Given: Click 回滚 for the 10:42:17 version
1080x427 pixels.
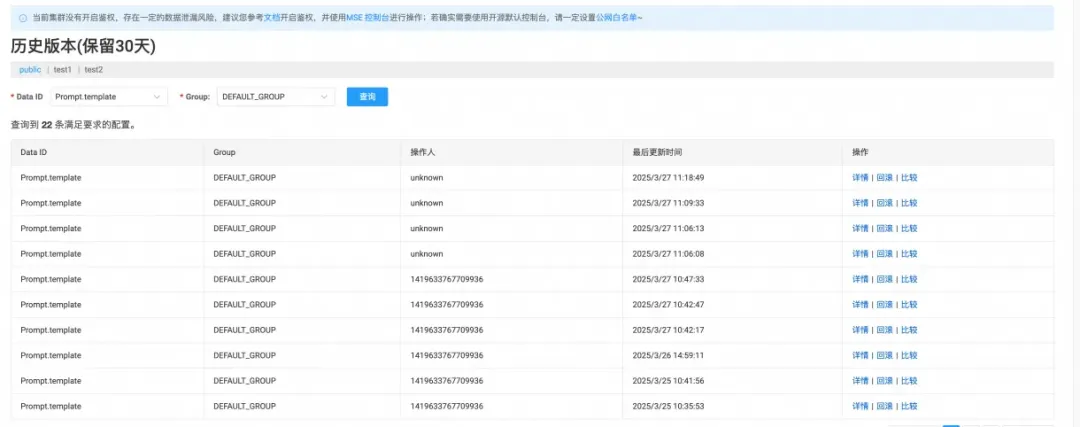Looking at the screenshot, I should (x=884, y=330).
